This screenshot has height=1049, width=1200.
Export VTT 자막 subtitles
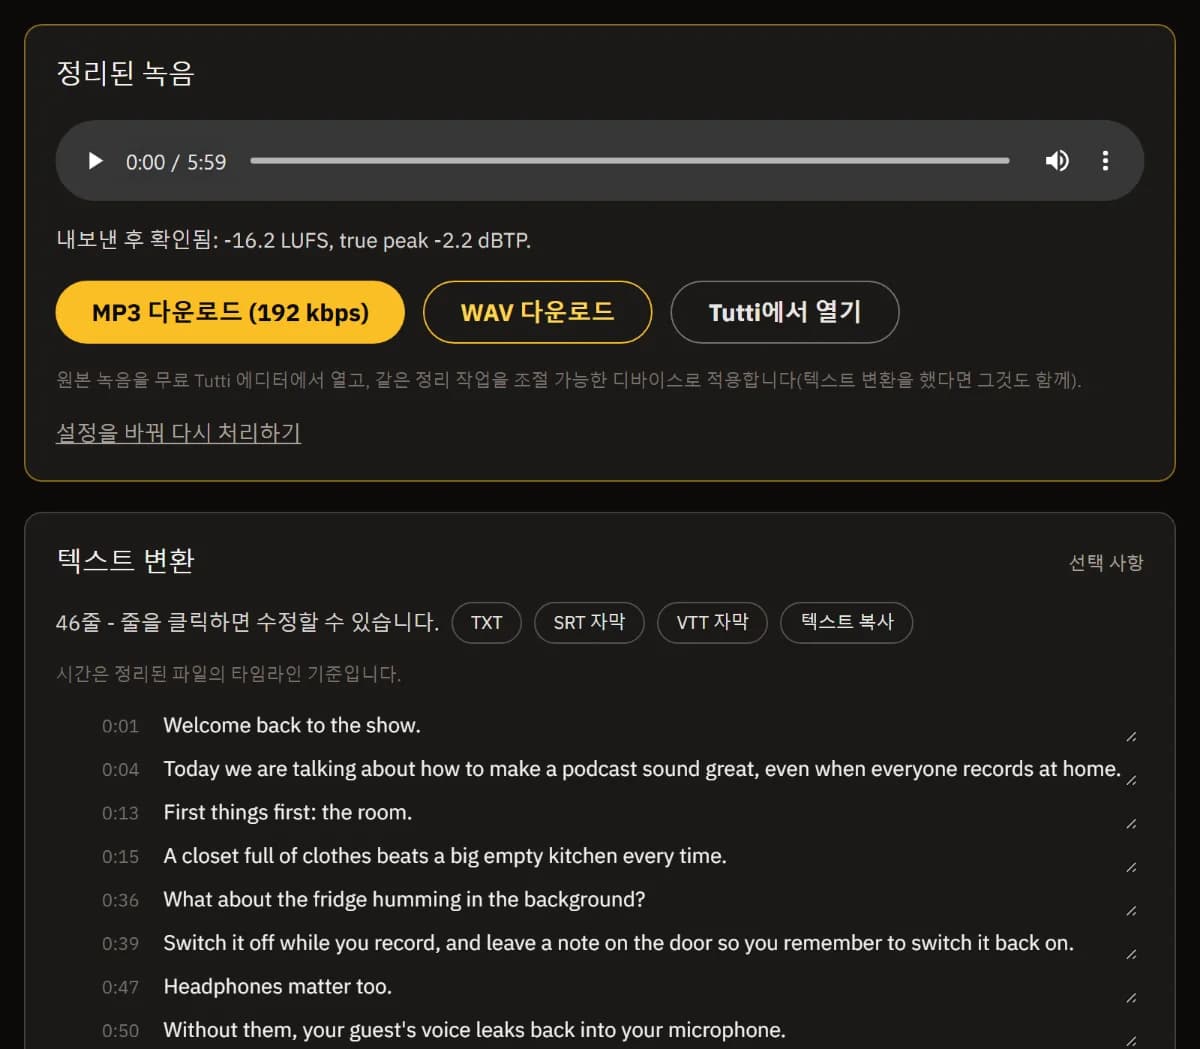712,622
